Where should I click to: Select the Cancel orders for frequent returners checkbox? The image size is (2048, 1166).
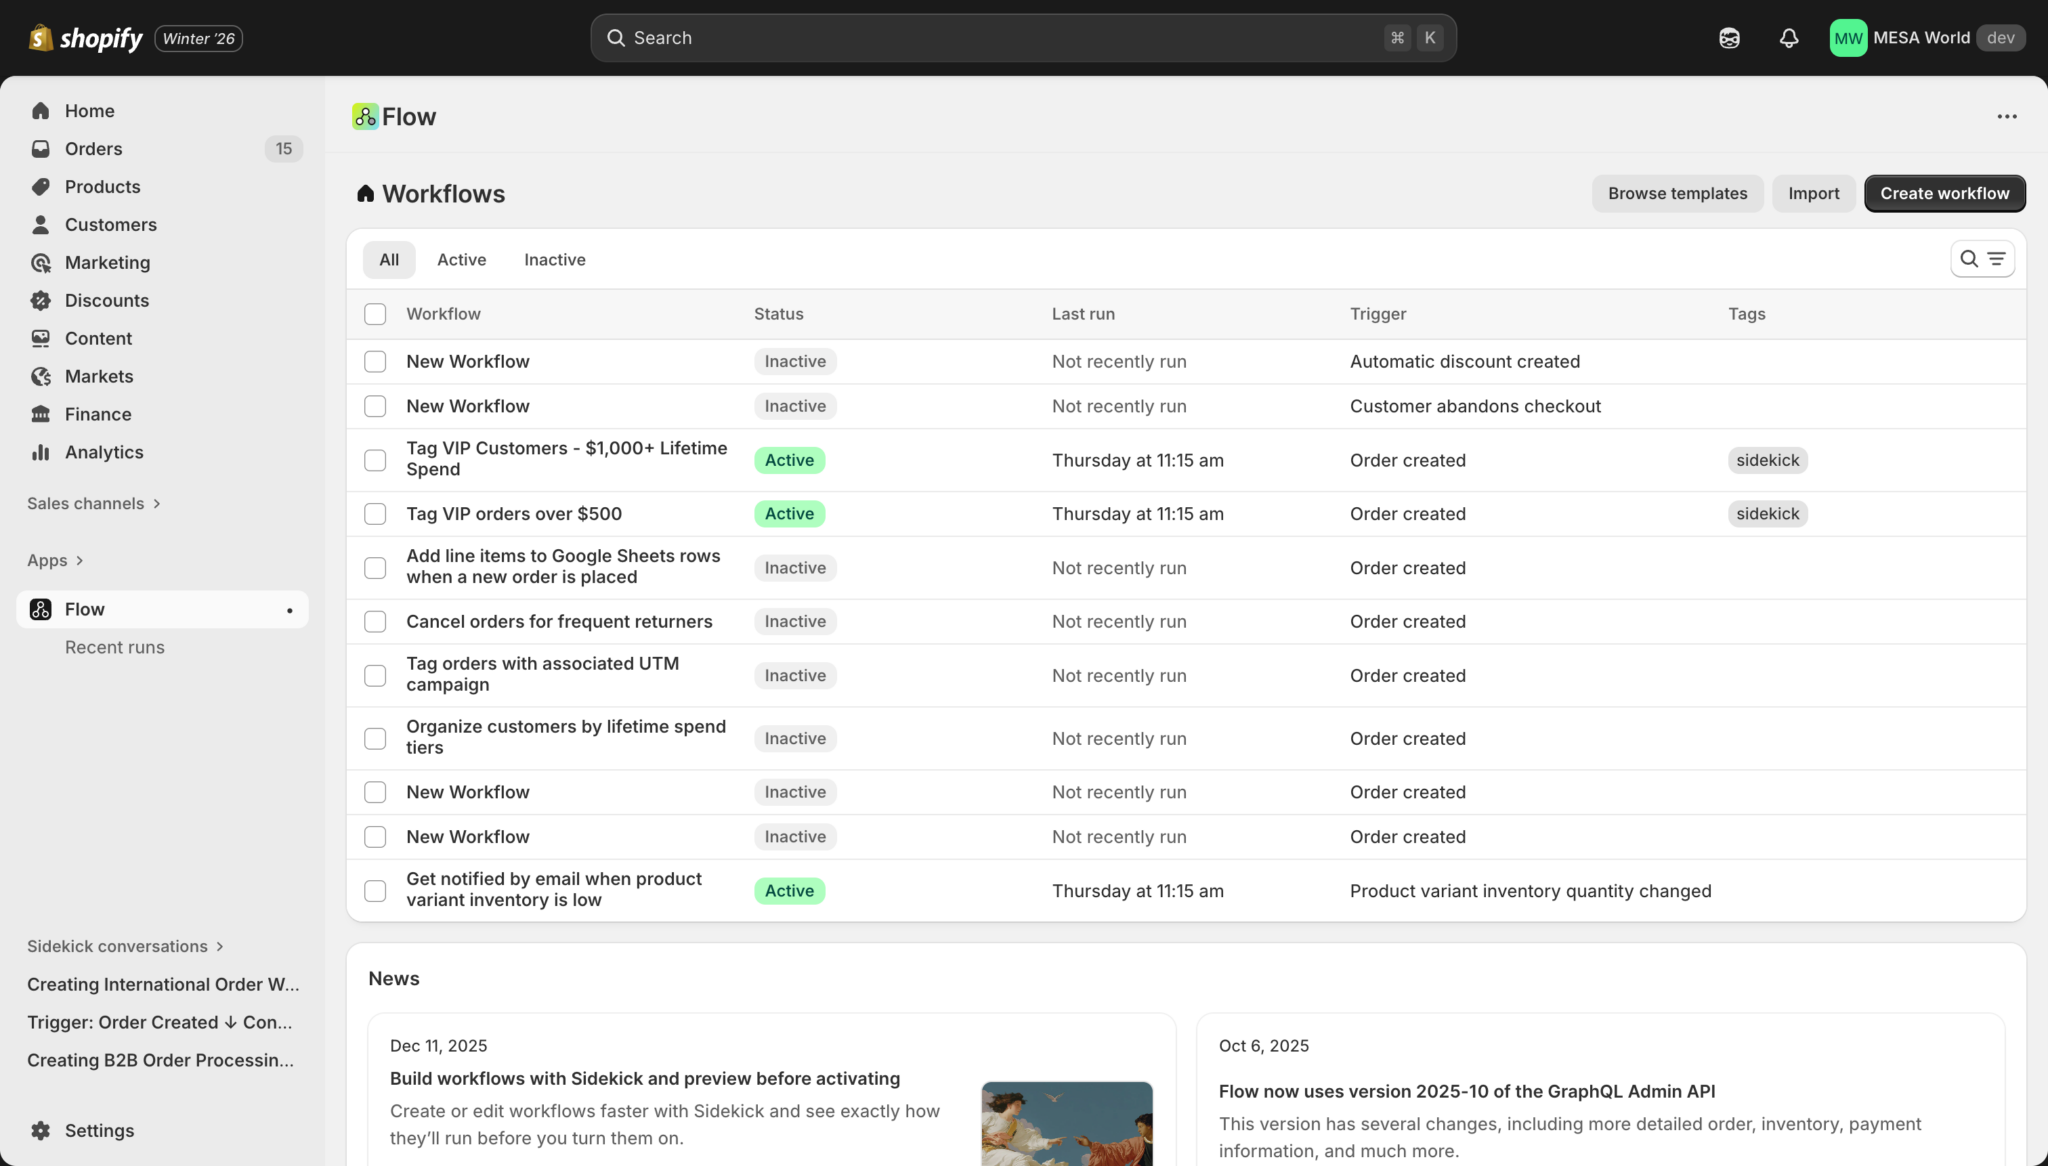[x=375, y=621]
